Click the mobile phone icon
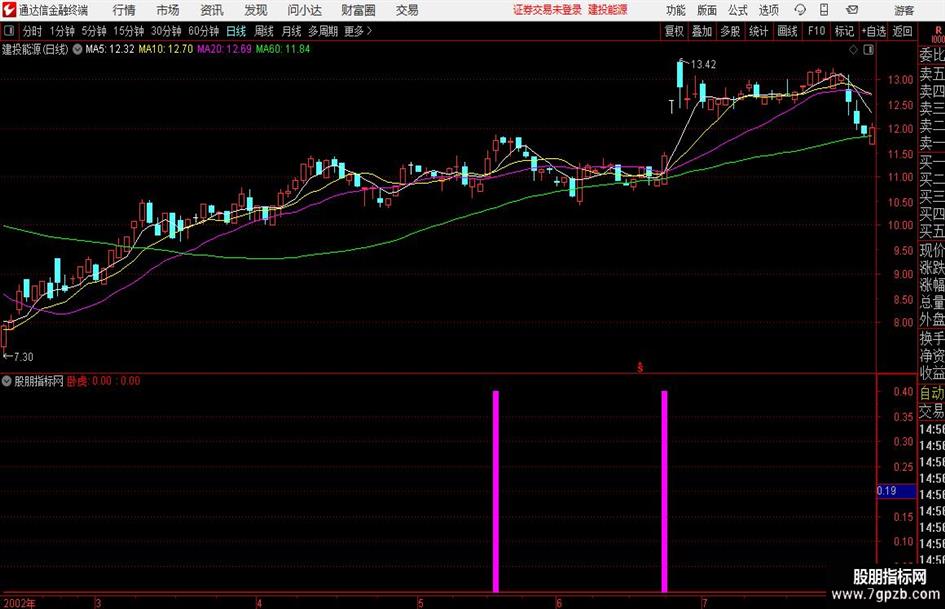 (824, 10)
